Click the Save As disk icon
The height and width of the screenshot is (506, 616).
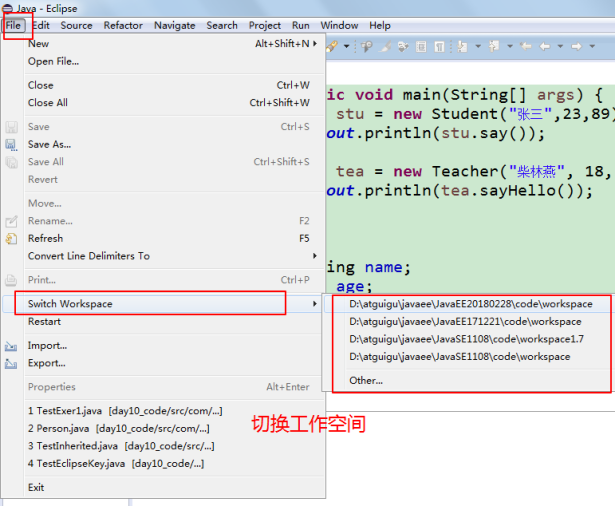coord(11,145)
